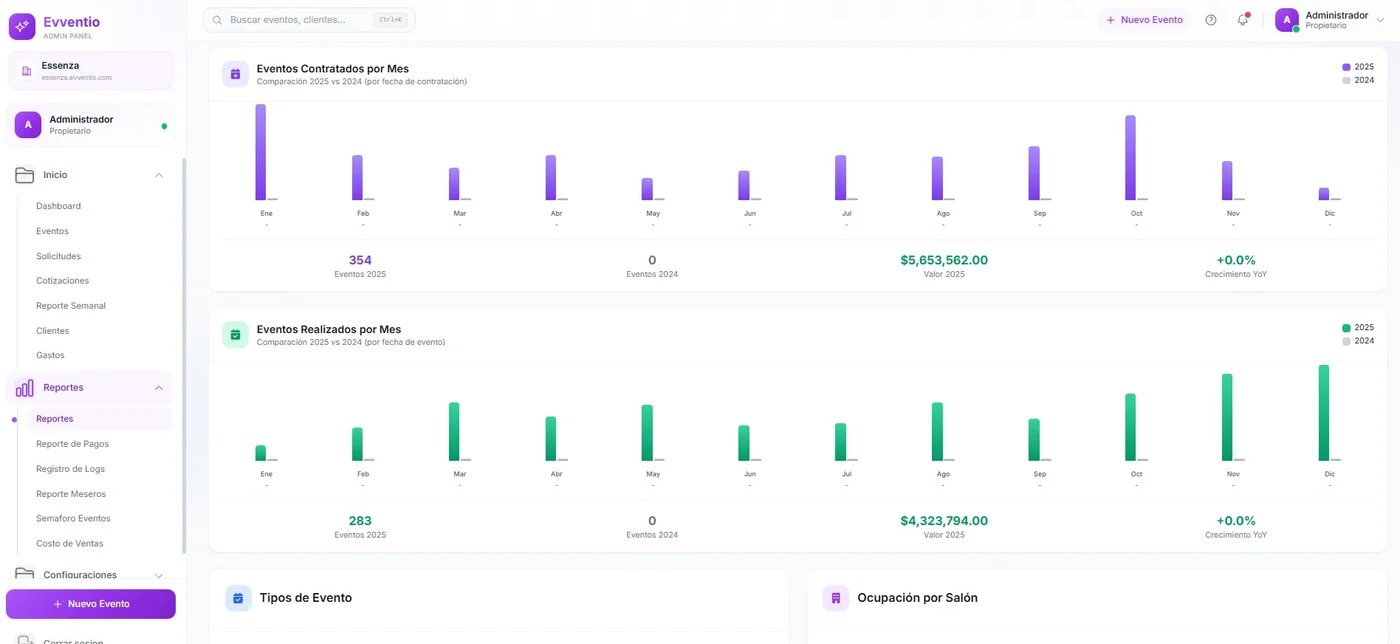Screen dimensions: 1400x644
Task: Click the Reportes bar chart sidebar icon
Action: (25, 388)
